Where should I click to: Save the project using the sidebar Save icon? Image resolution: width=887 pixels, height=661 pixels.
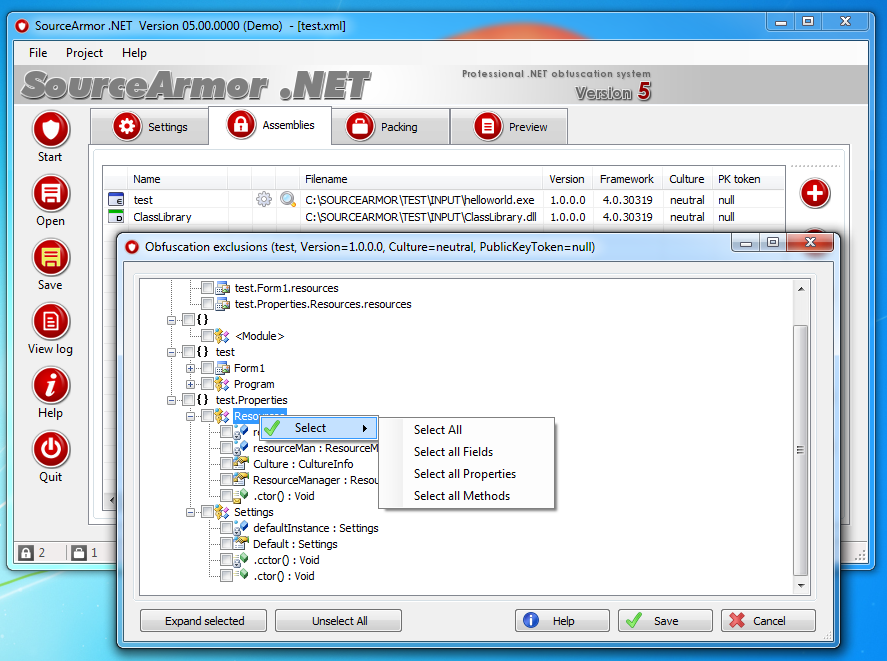tap(51, 257)
